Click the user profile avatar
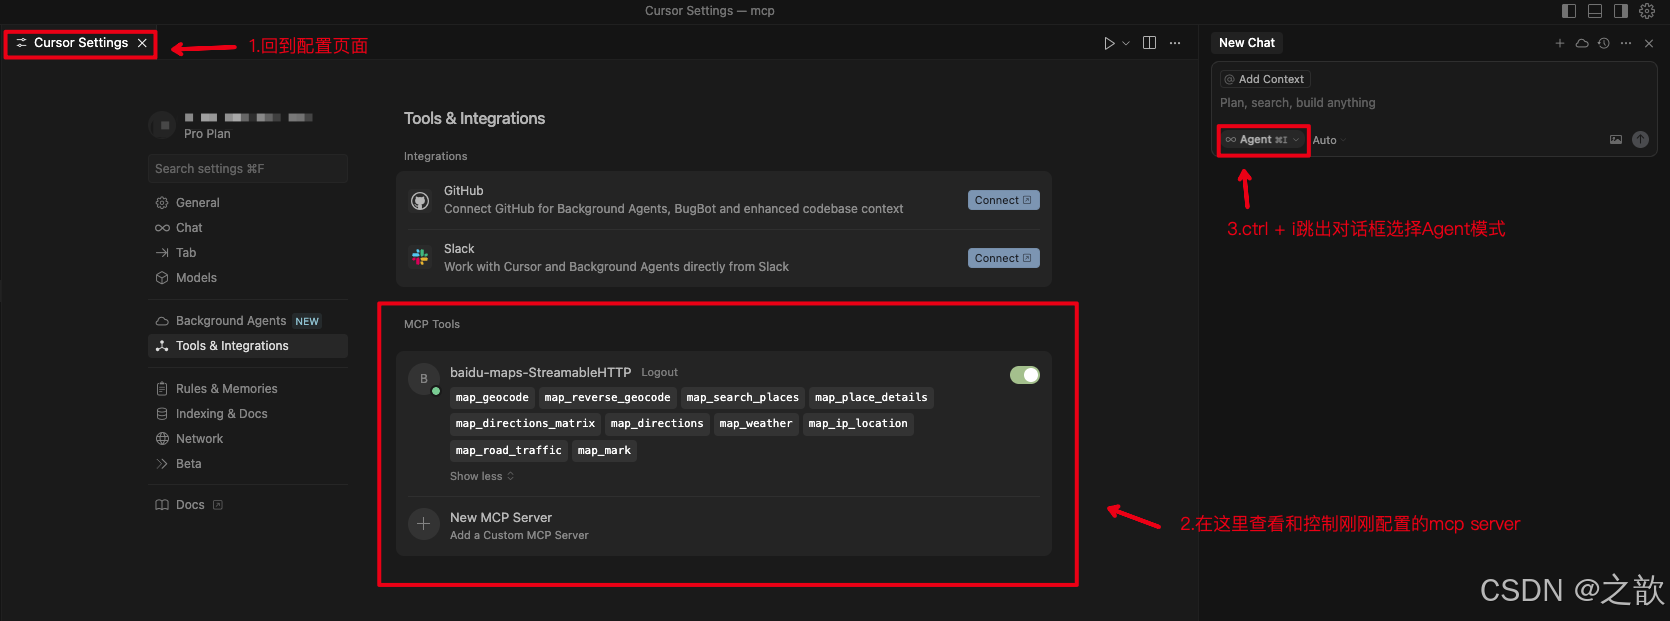 coord(164,125)
